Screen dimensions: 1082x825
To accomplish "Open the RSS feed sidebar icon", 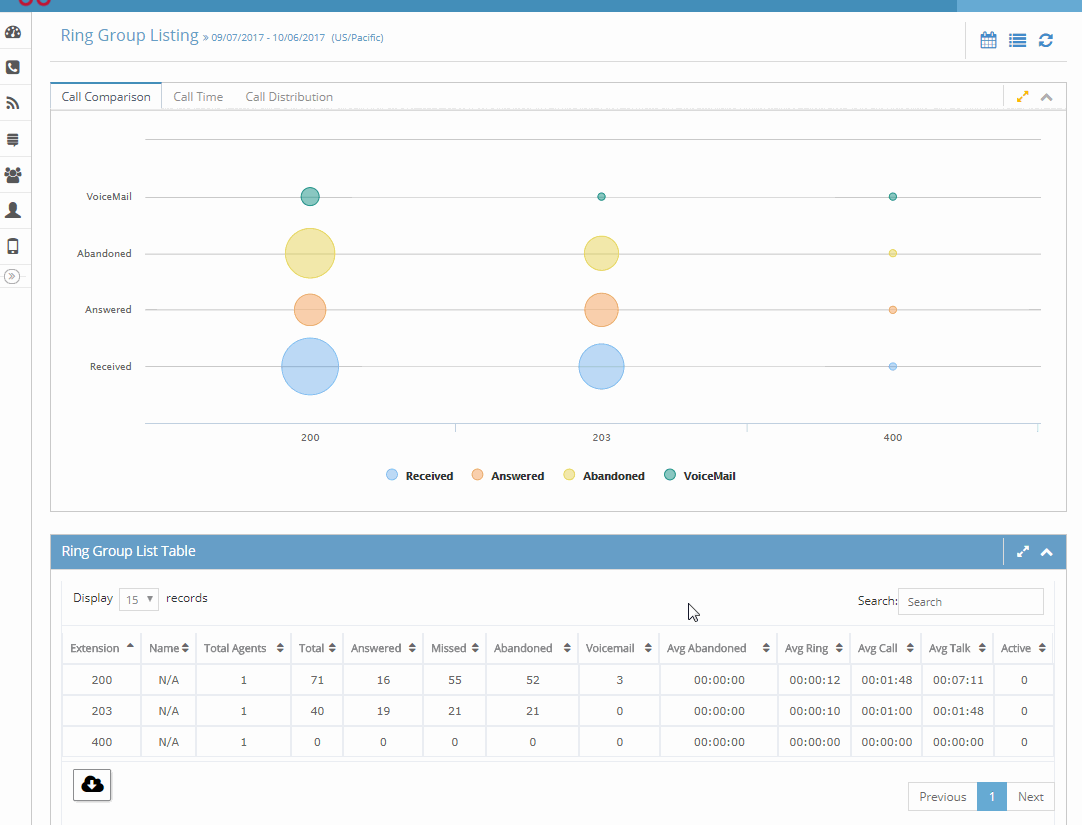I will pos(13,103).
